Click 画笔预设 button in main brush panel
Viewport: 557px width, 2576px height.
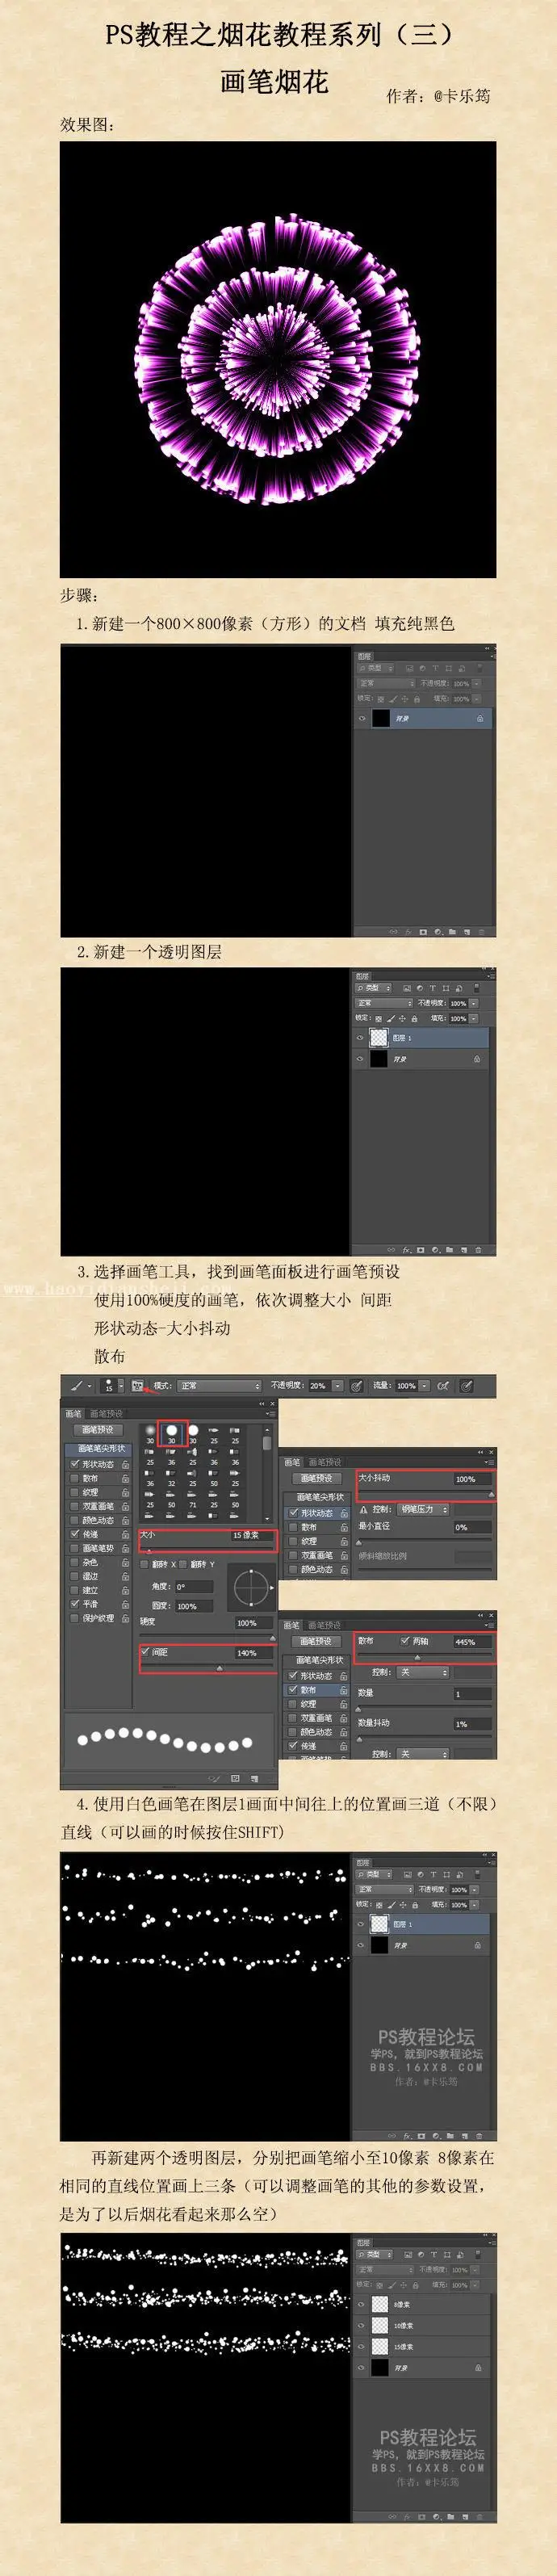pos(98,1430)
